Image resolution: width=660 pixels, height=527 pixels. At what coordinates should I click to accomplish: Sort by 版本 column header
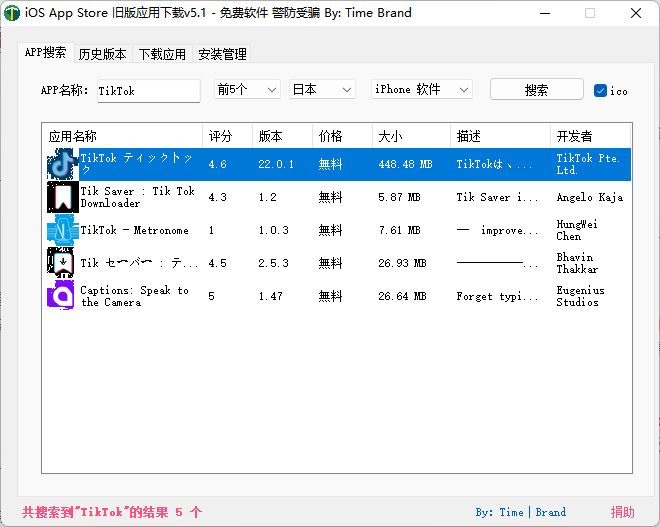tap(282, 136)
